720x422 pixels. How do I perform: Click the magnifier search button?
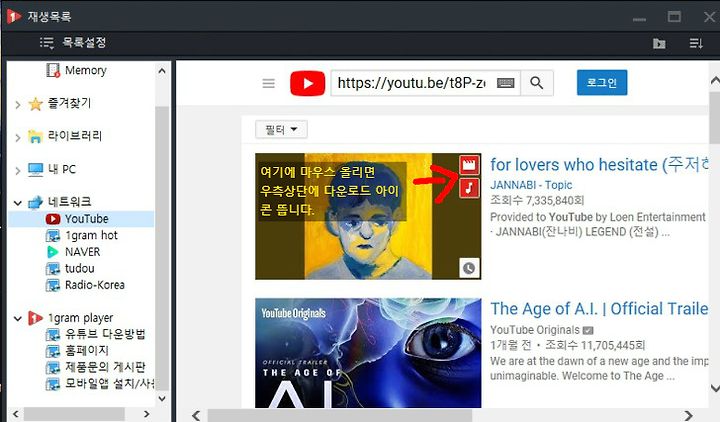tap(537, 83)
